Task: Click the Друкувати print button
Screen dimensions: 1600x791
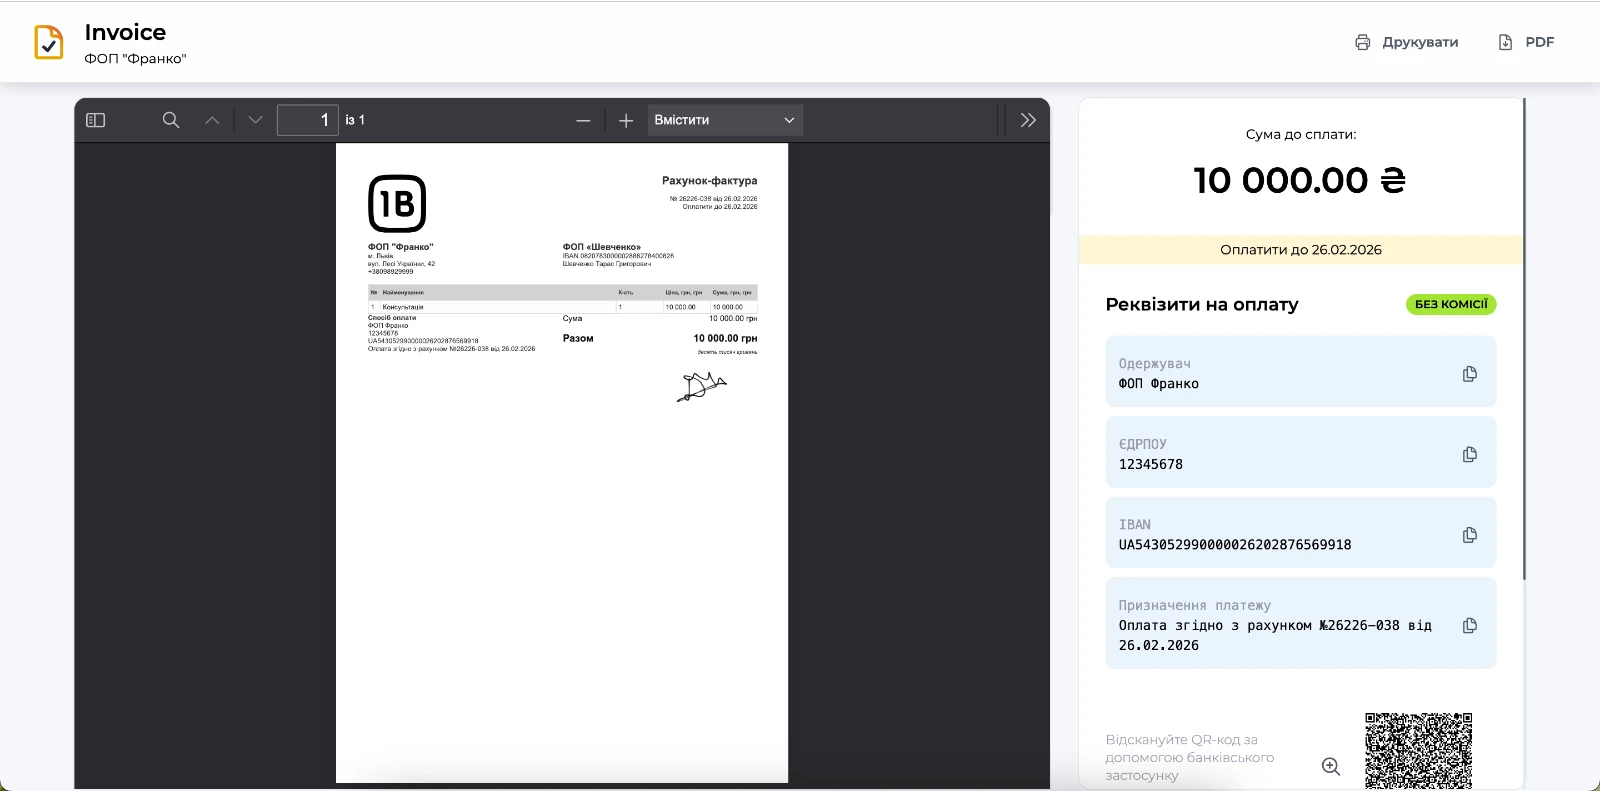Action: click(x=1407, y=42)
